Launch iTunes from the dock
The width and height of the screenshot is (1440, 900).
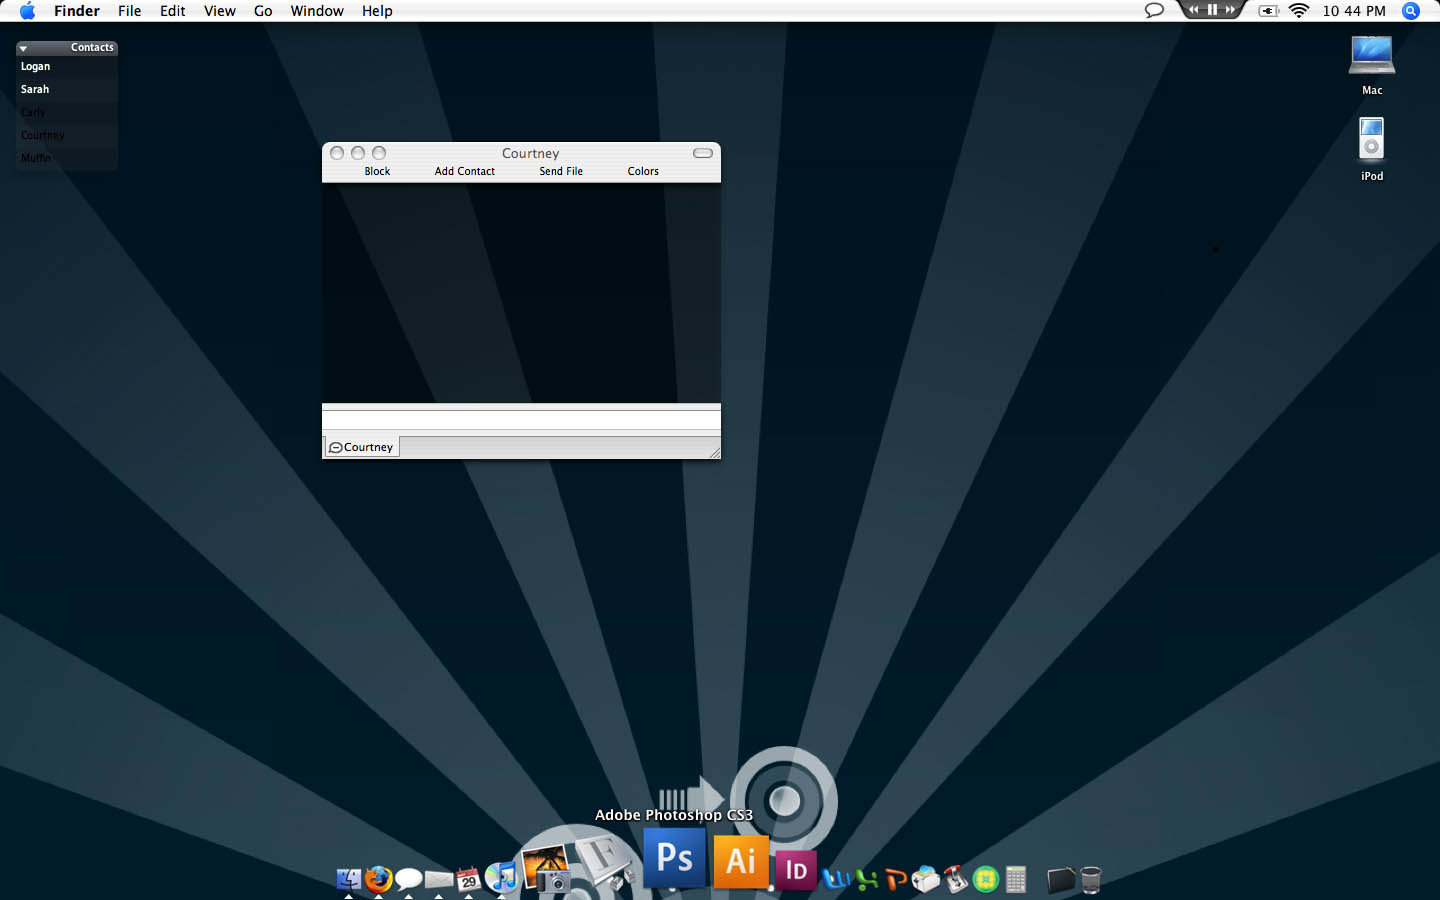(501, 877)
